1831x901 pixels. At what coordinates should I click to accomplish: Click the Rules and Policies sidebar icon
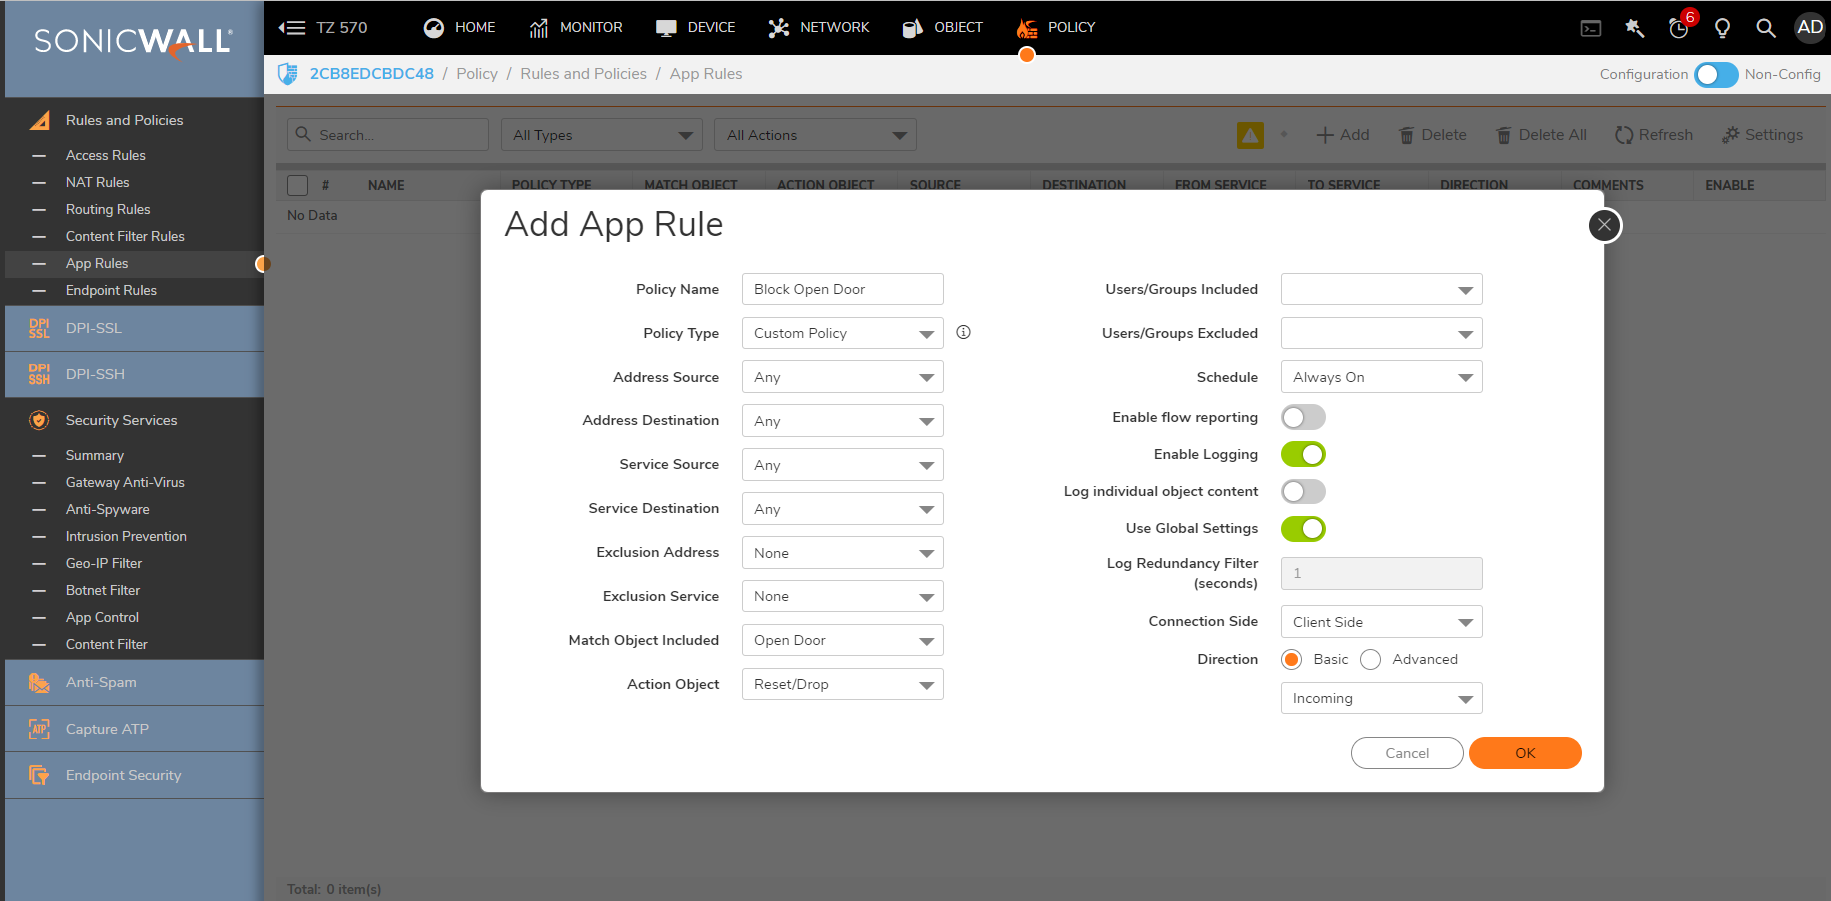click(x=40, y=120)
